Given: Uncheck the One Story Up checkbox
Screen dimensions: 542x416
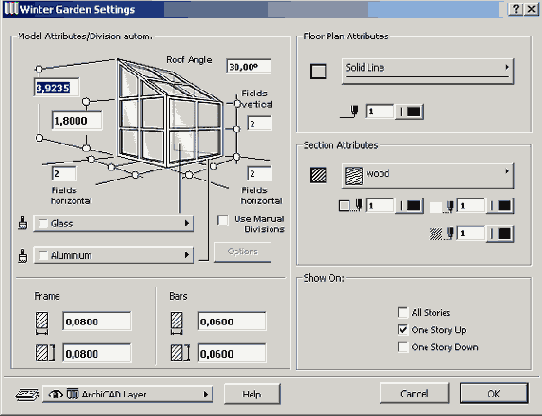Looking at the screenshot, I should (403, 330).
